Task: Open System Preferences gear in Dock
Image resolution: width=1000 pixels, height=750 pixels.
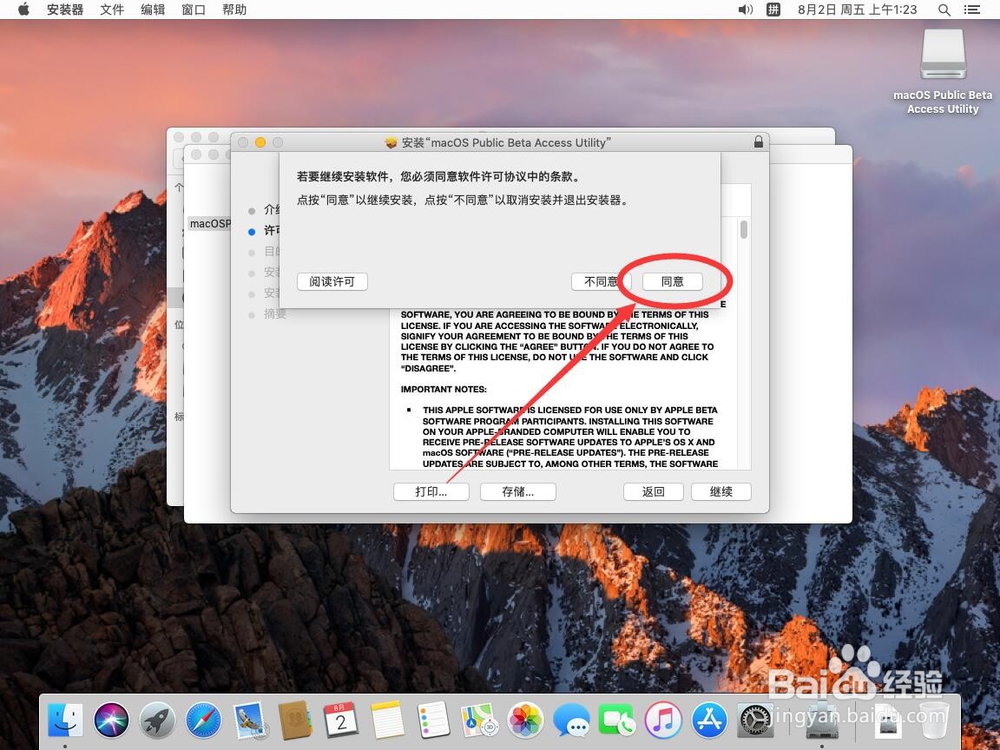Action: [755, 721]
